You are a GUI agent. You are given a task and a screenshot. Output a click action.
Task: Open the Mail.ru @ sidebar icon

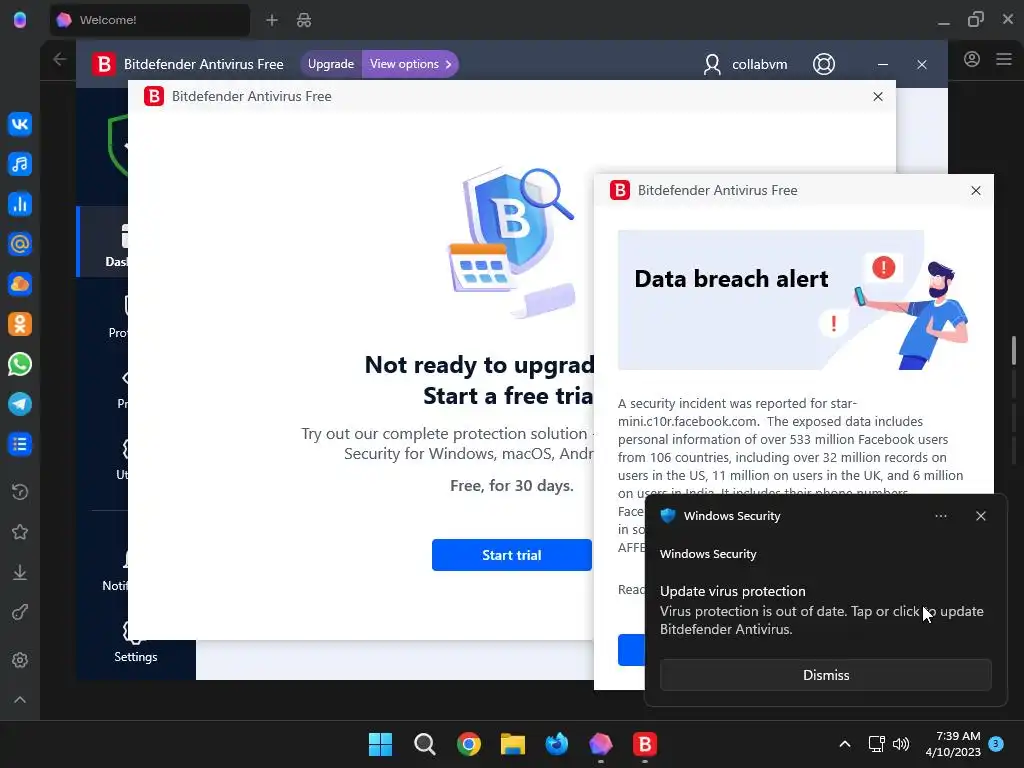(20, 244)
